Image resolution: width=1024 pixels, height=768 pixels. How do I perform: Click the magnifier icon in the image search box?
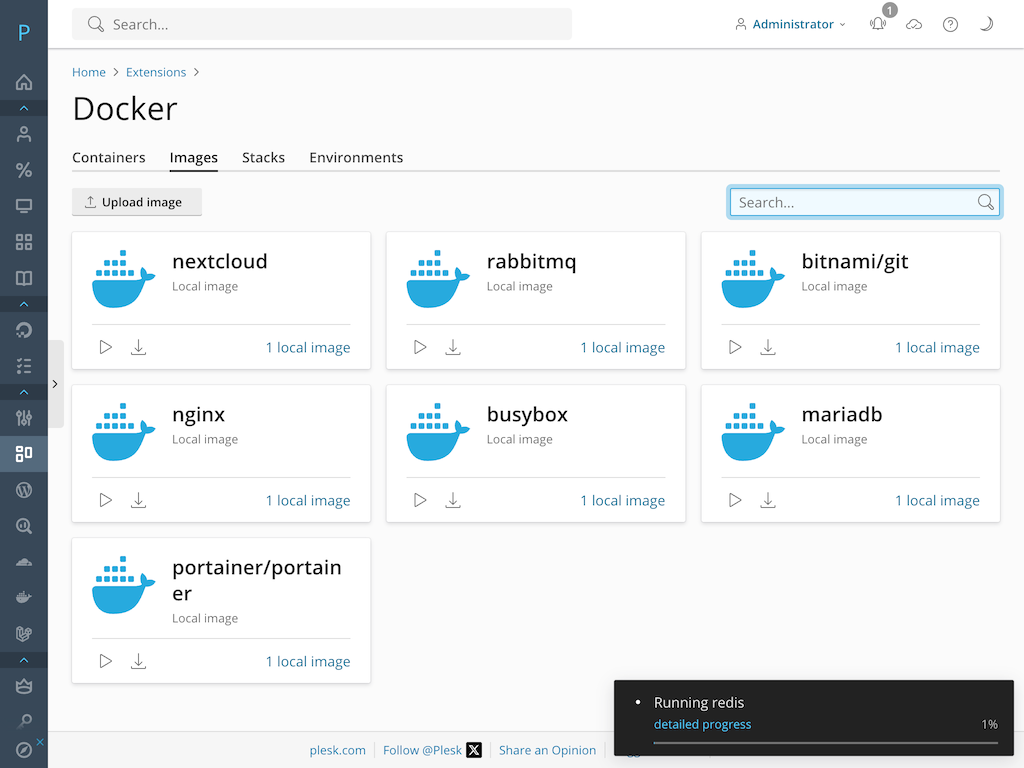point(985,201)
